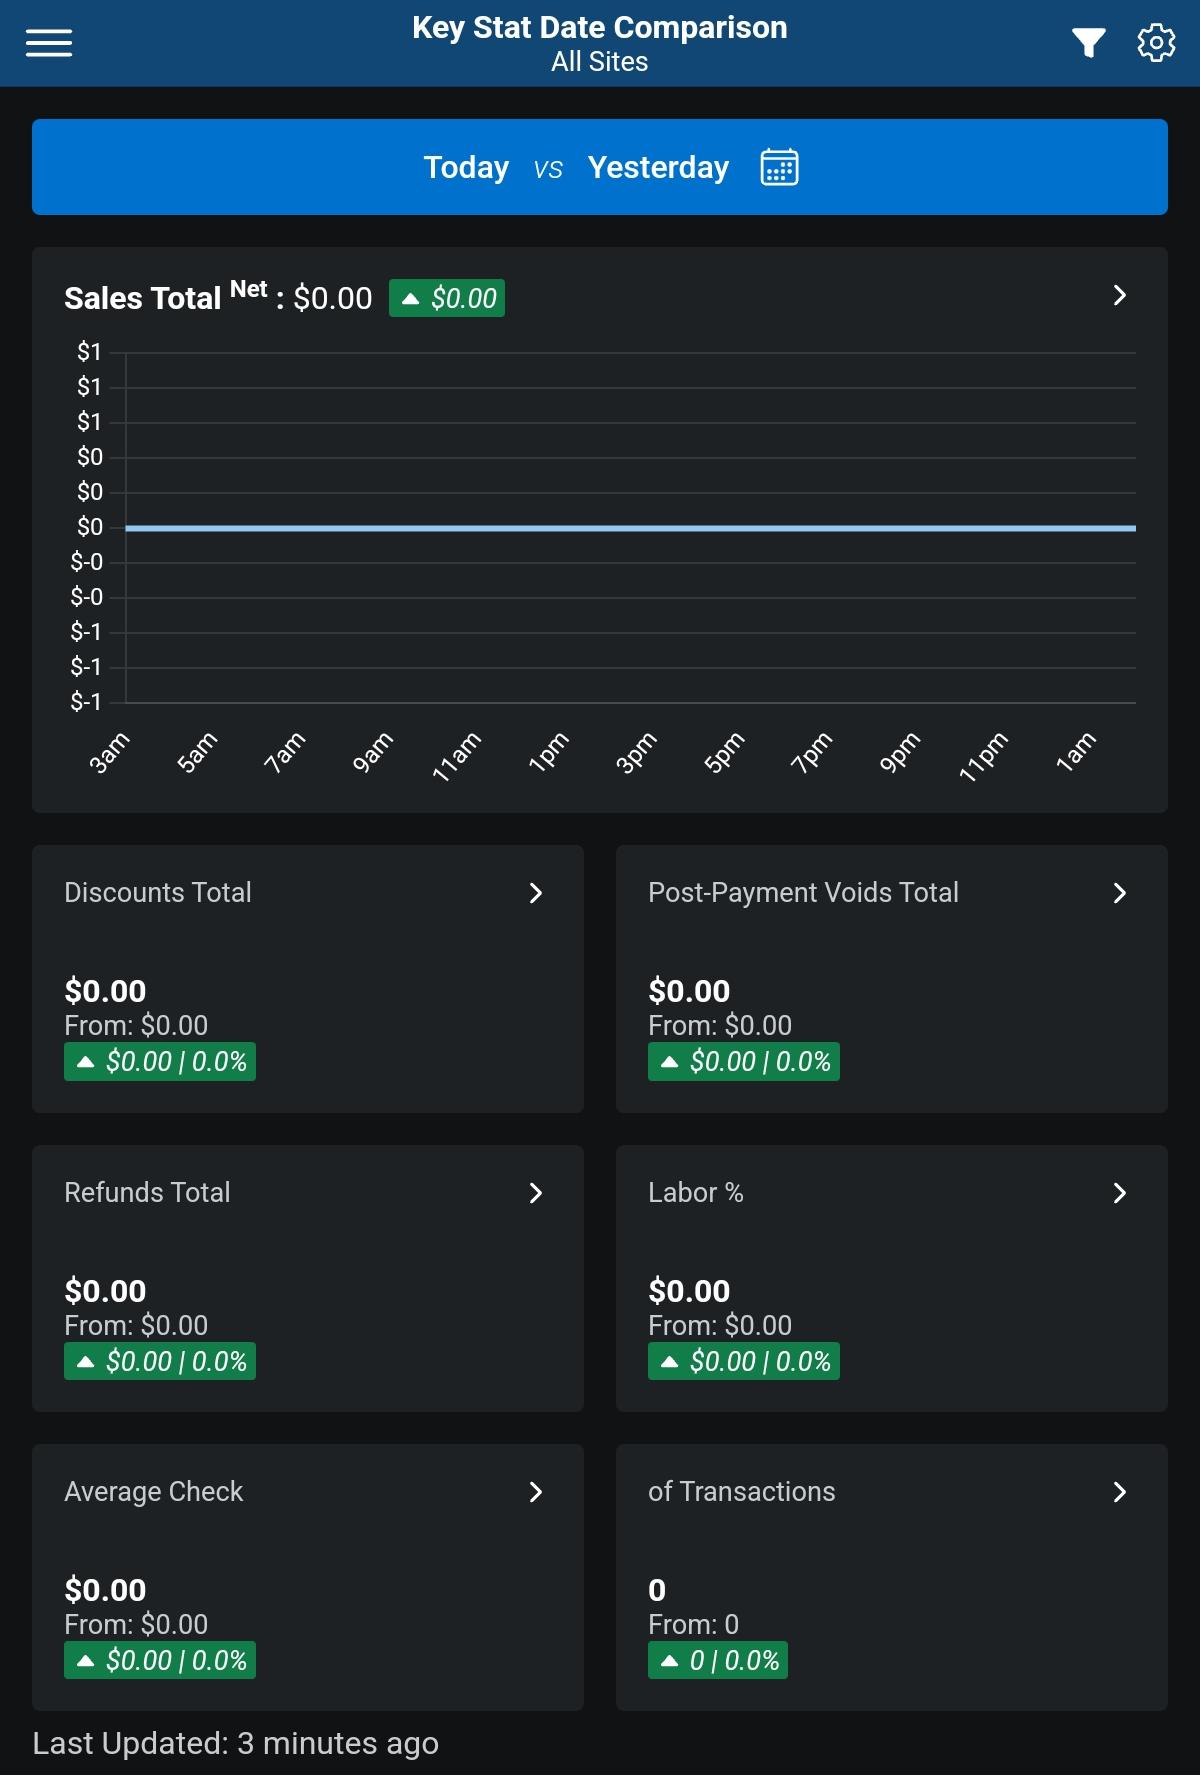Open the calendar date picker
Screen dimensions: 1200x1775
(x=779, y=167)
